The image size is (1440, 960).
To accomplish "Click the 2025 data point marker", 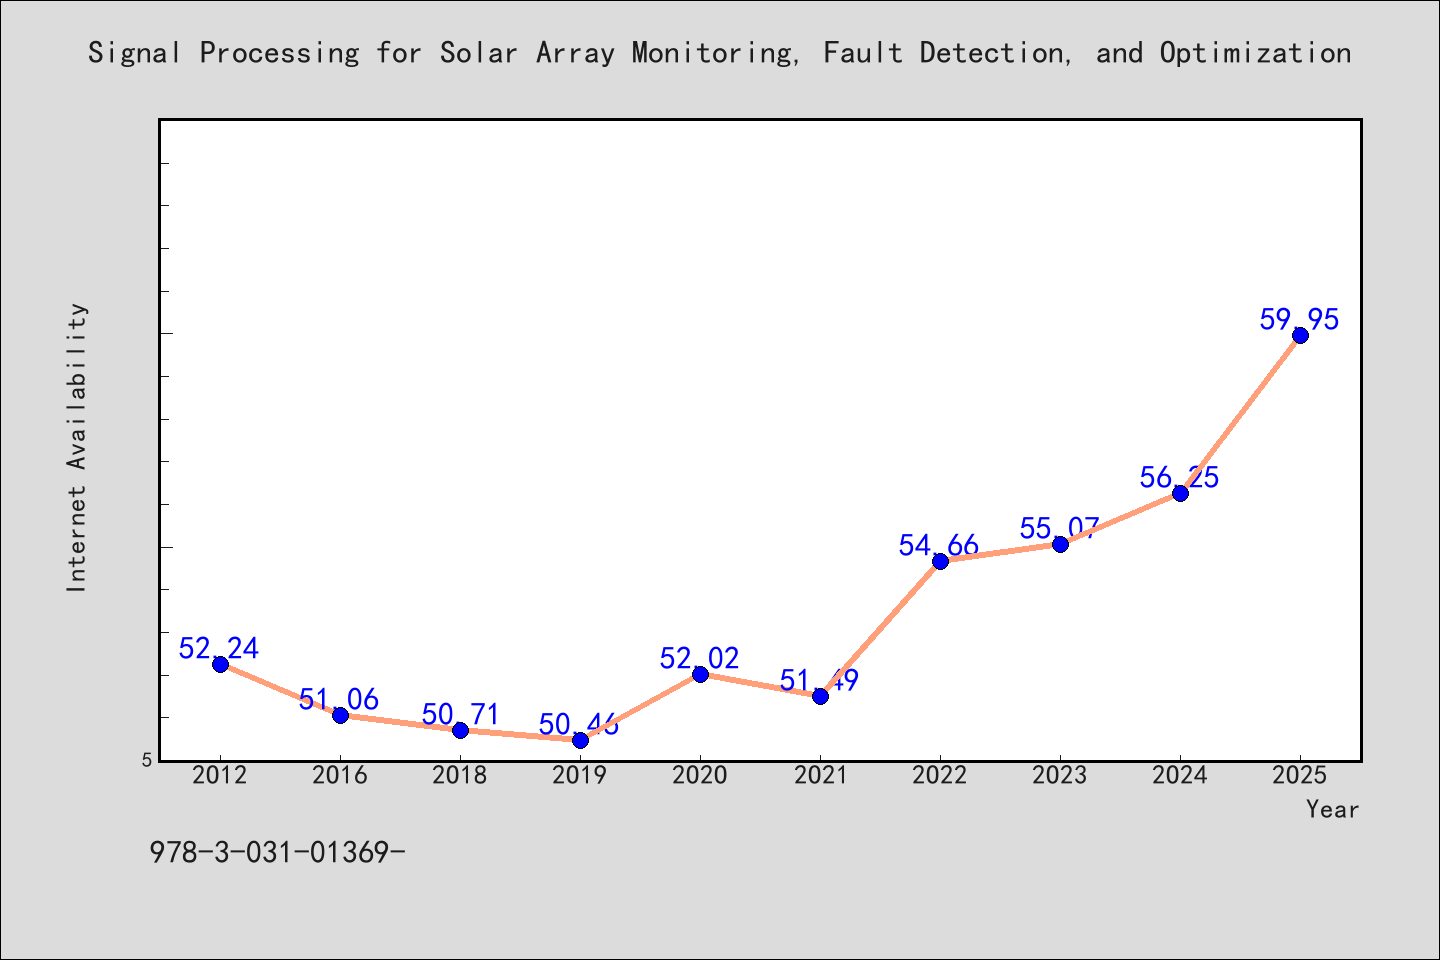I will coord(1300,335).
